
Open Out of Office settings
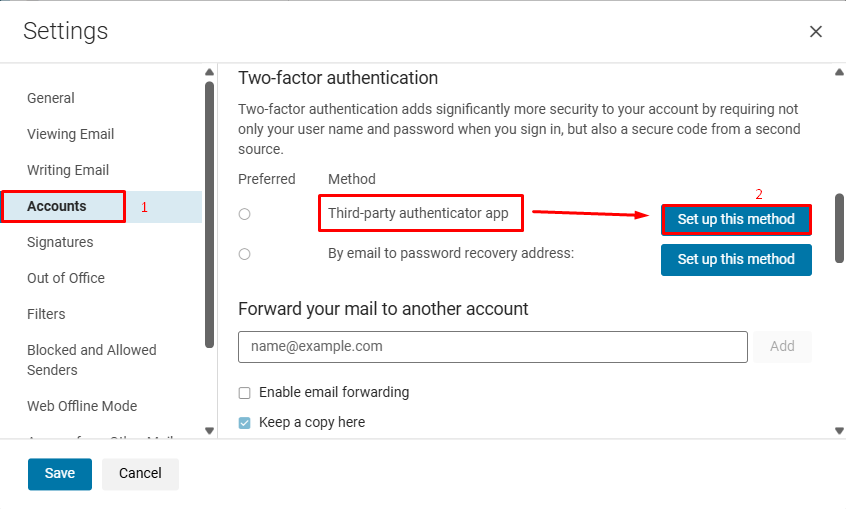(66, 278)
